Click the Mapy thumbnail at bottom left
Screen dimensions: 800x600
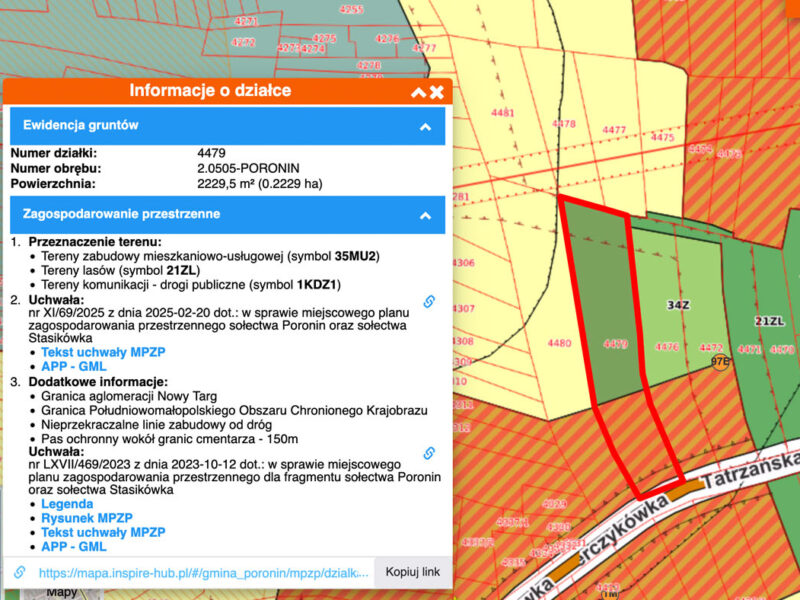coord(62,593)
